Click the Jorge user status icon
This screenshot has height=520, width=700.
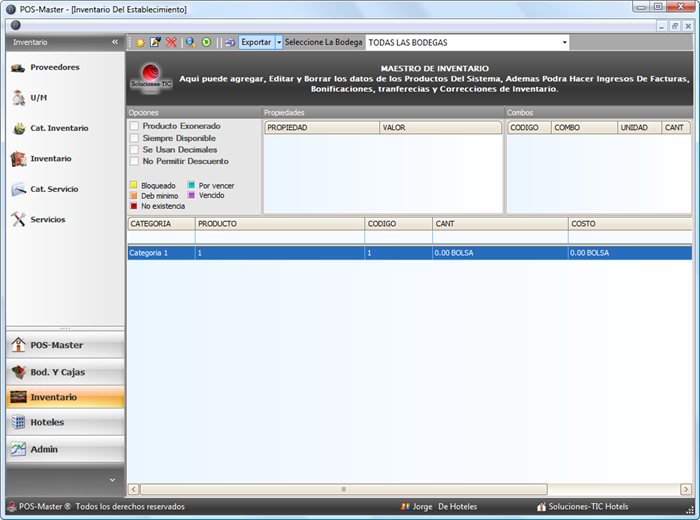click(x=405, y=507)
